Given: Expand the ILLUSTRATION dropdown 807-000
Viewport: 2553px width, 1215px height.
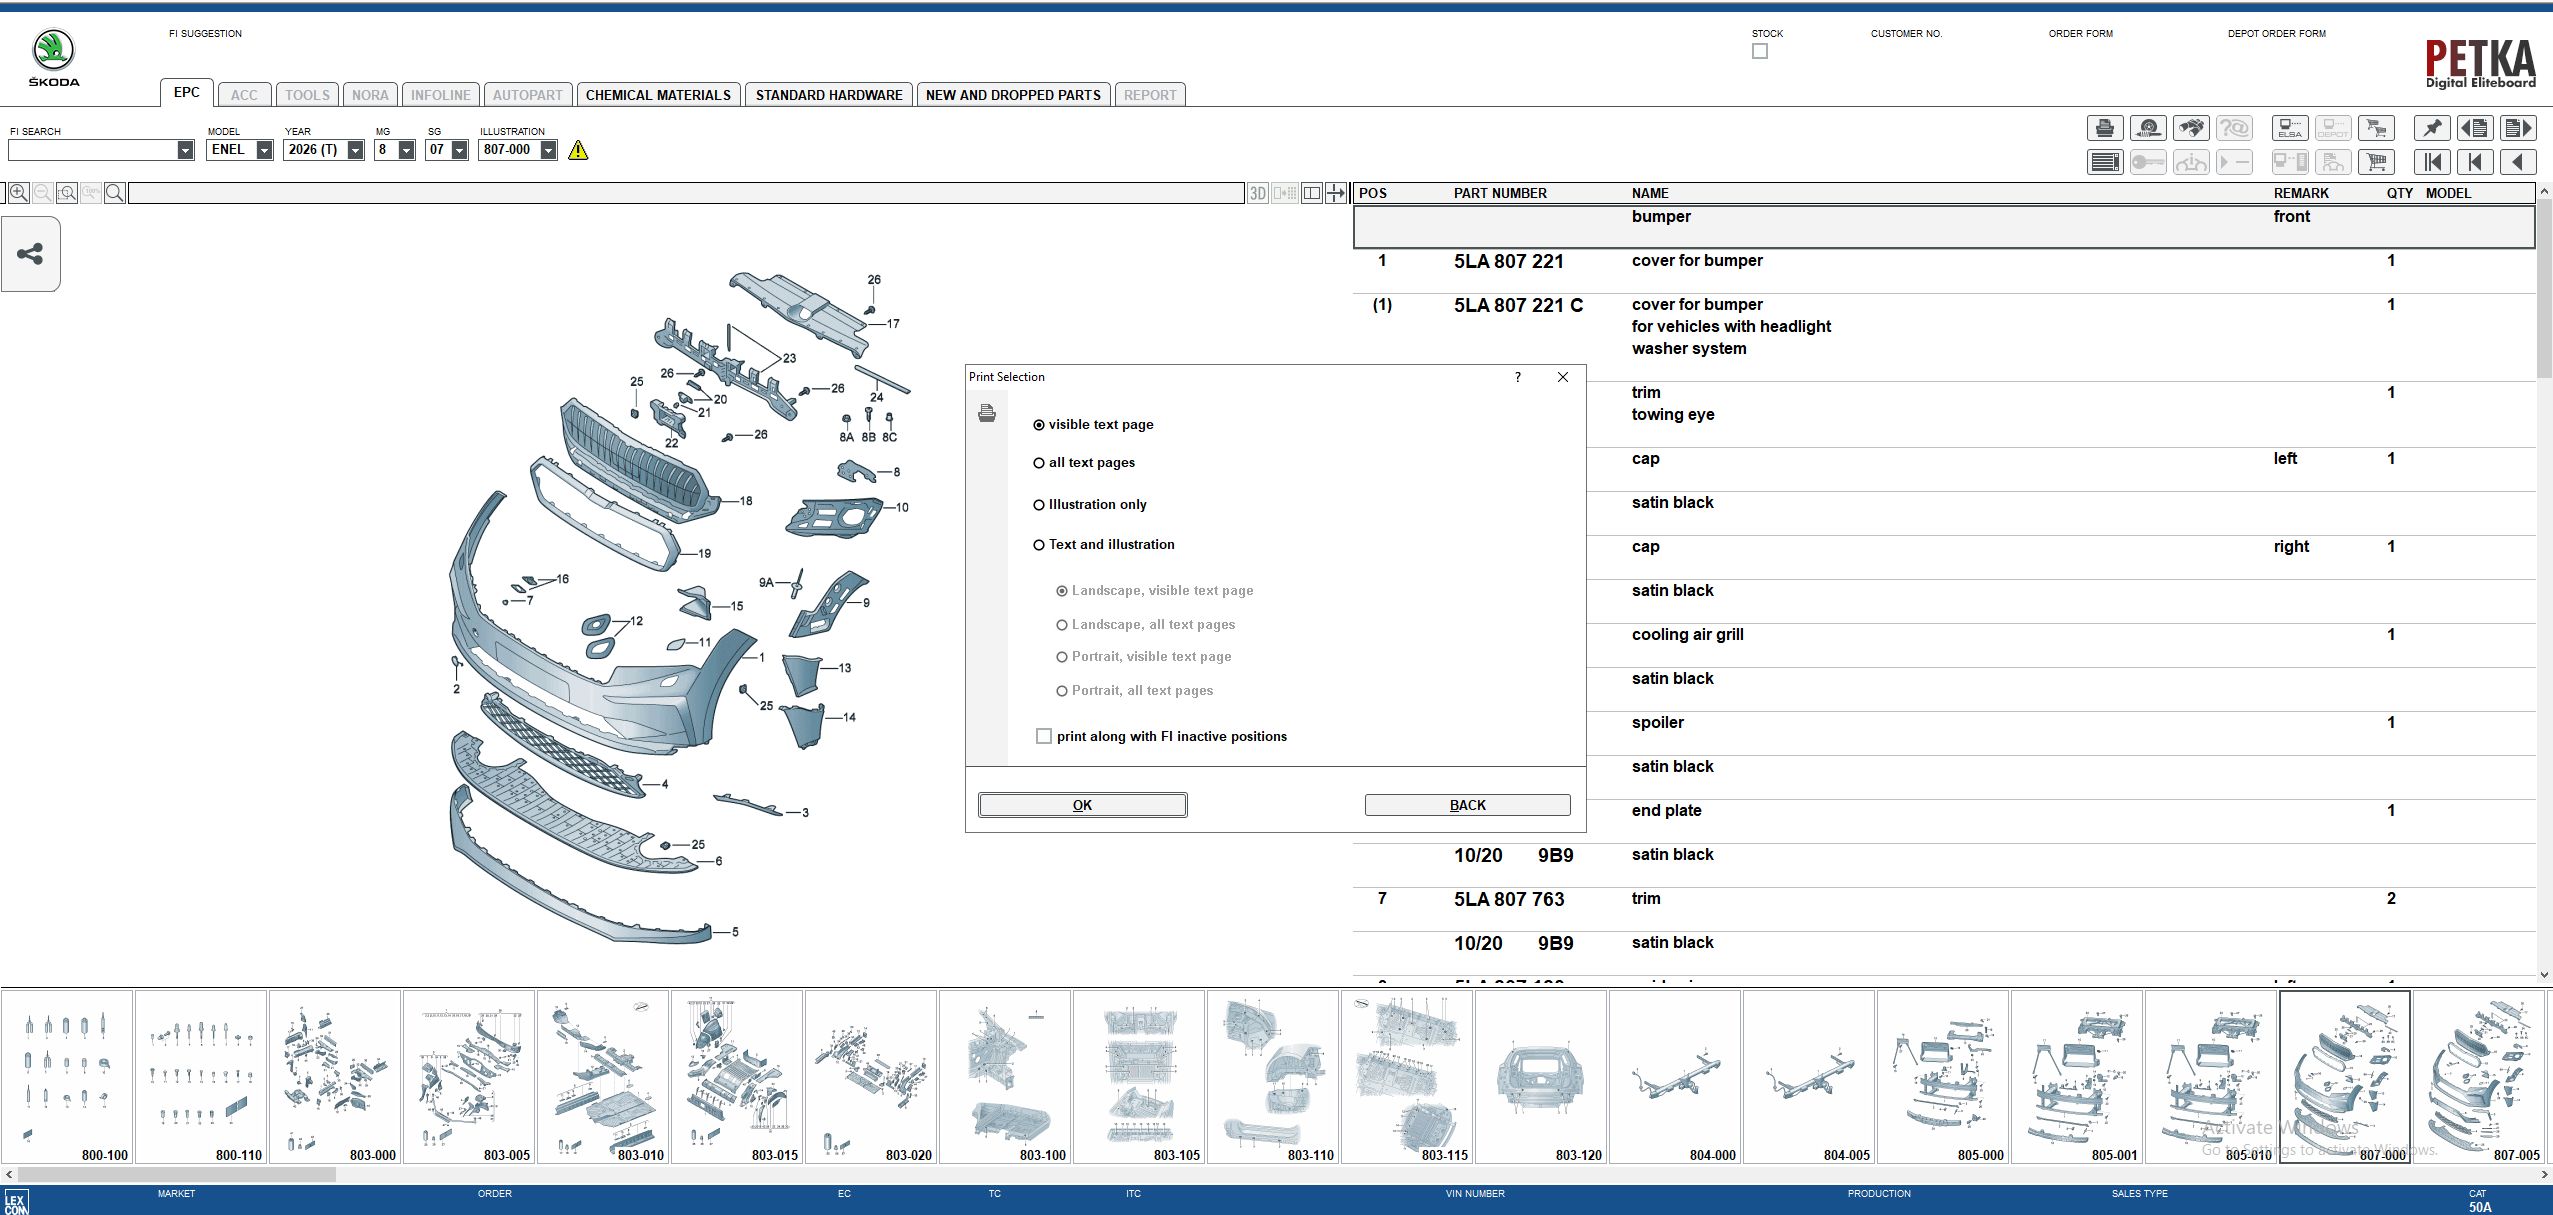Looking at the screenshot, I should 548,150.
